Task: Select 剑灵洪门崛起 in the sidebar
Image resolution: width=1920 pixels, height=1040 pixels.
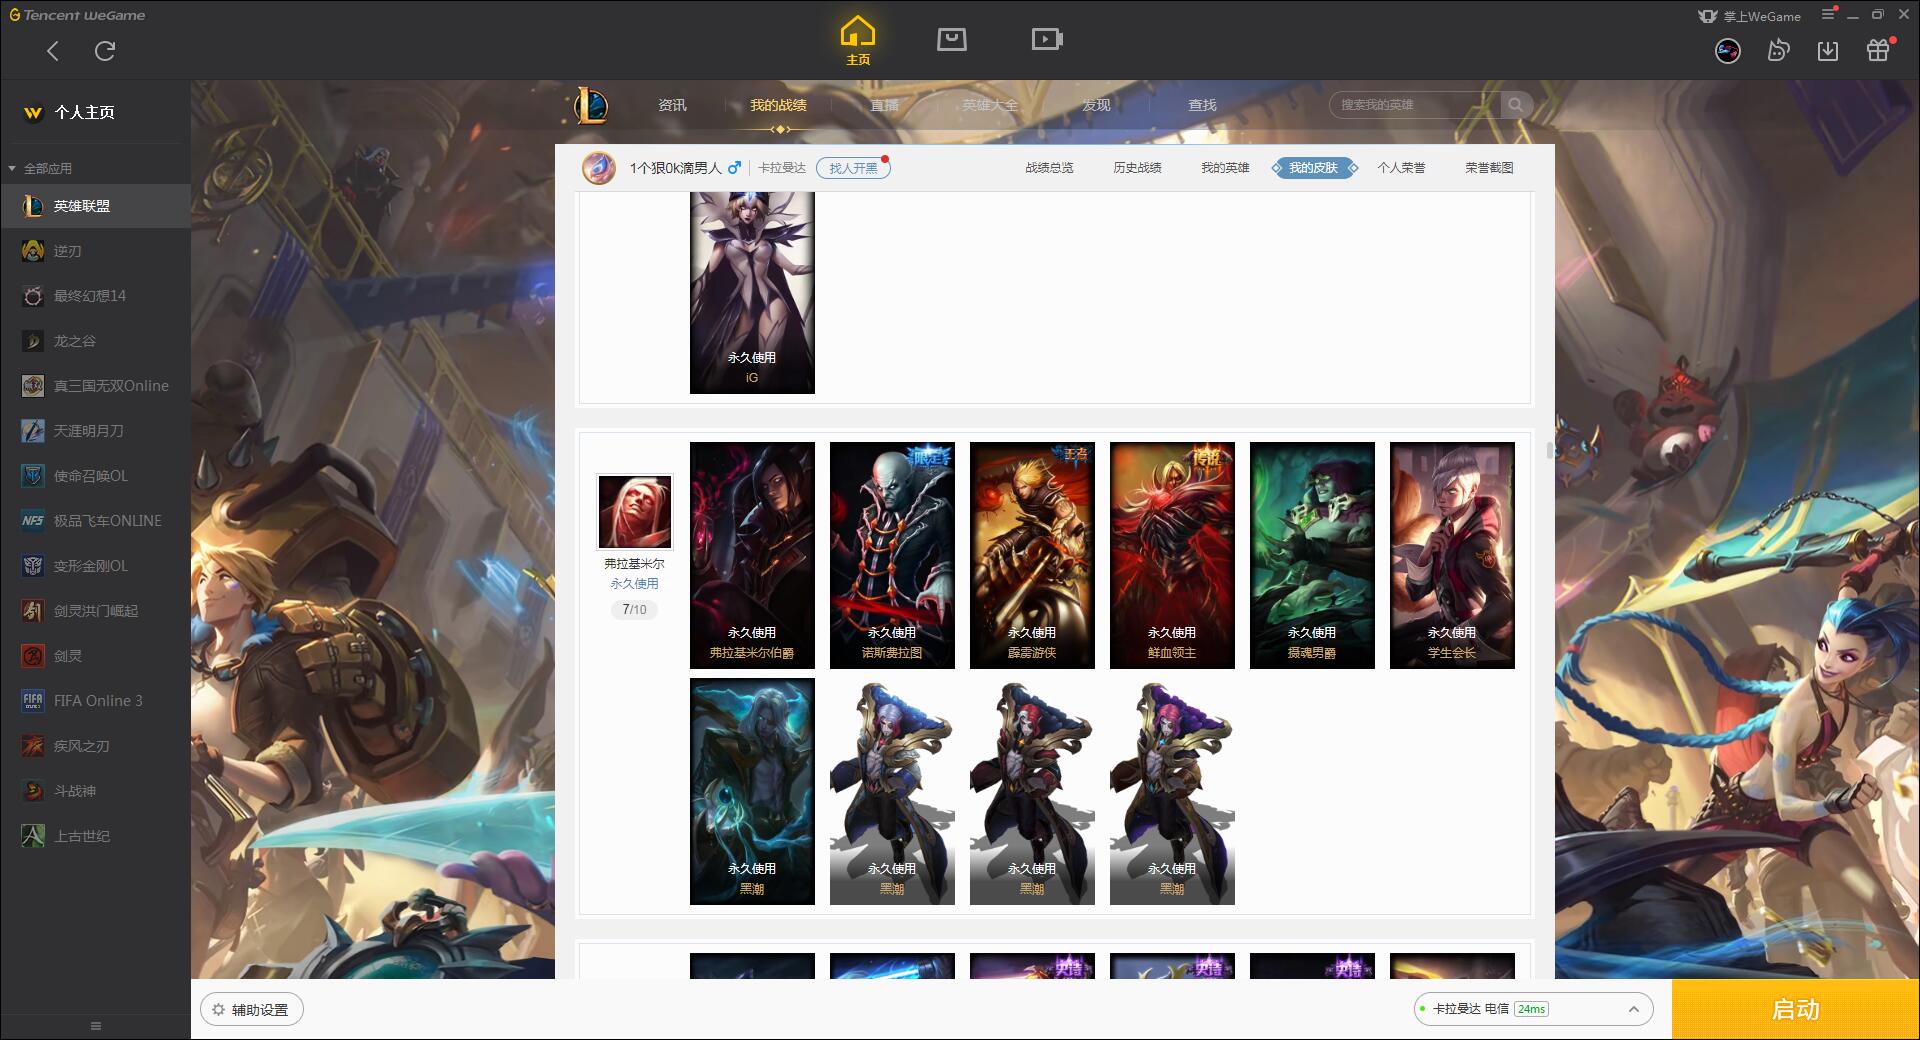Action: pyautogui.click(x=95, y=611)
